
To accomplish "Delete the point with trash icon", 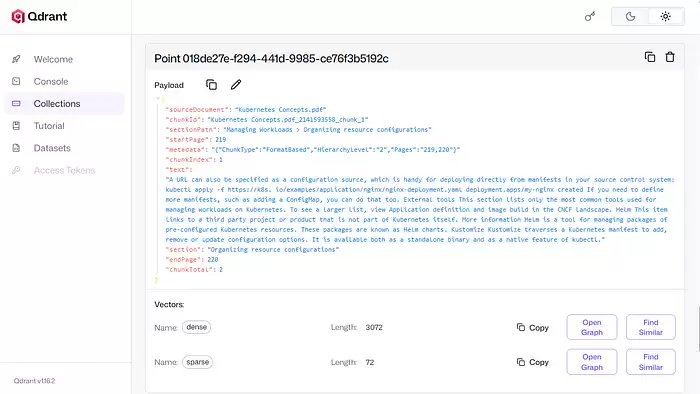I will click(x=670, y=57).
